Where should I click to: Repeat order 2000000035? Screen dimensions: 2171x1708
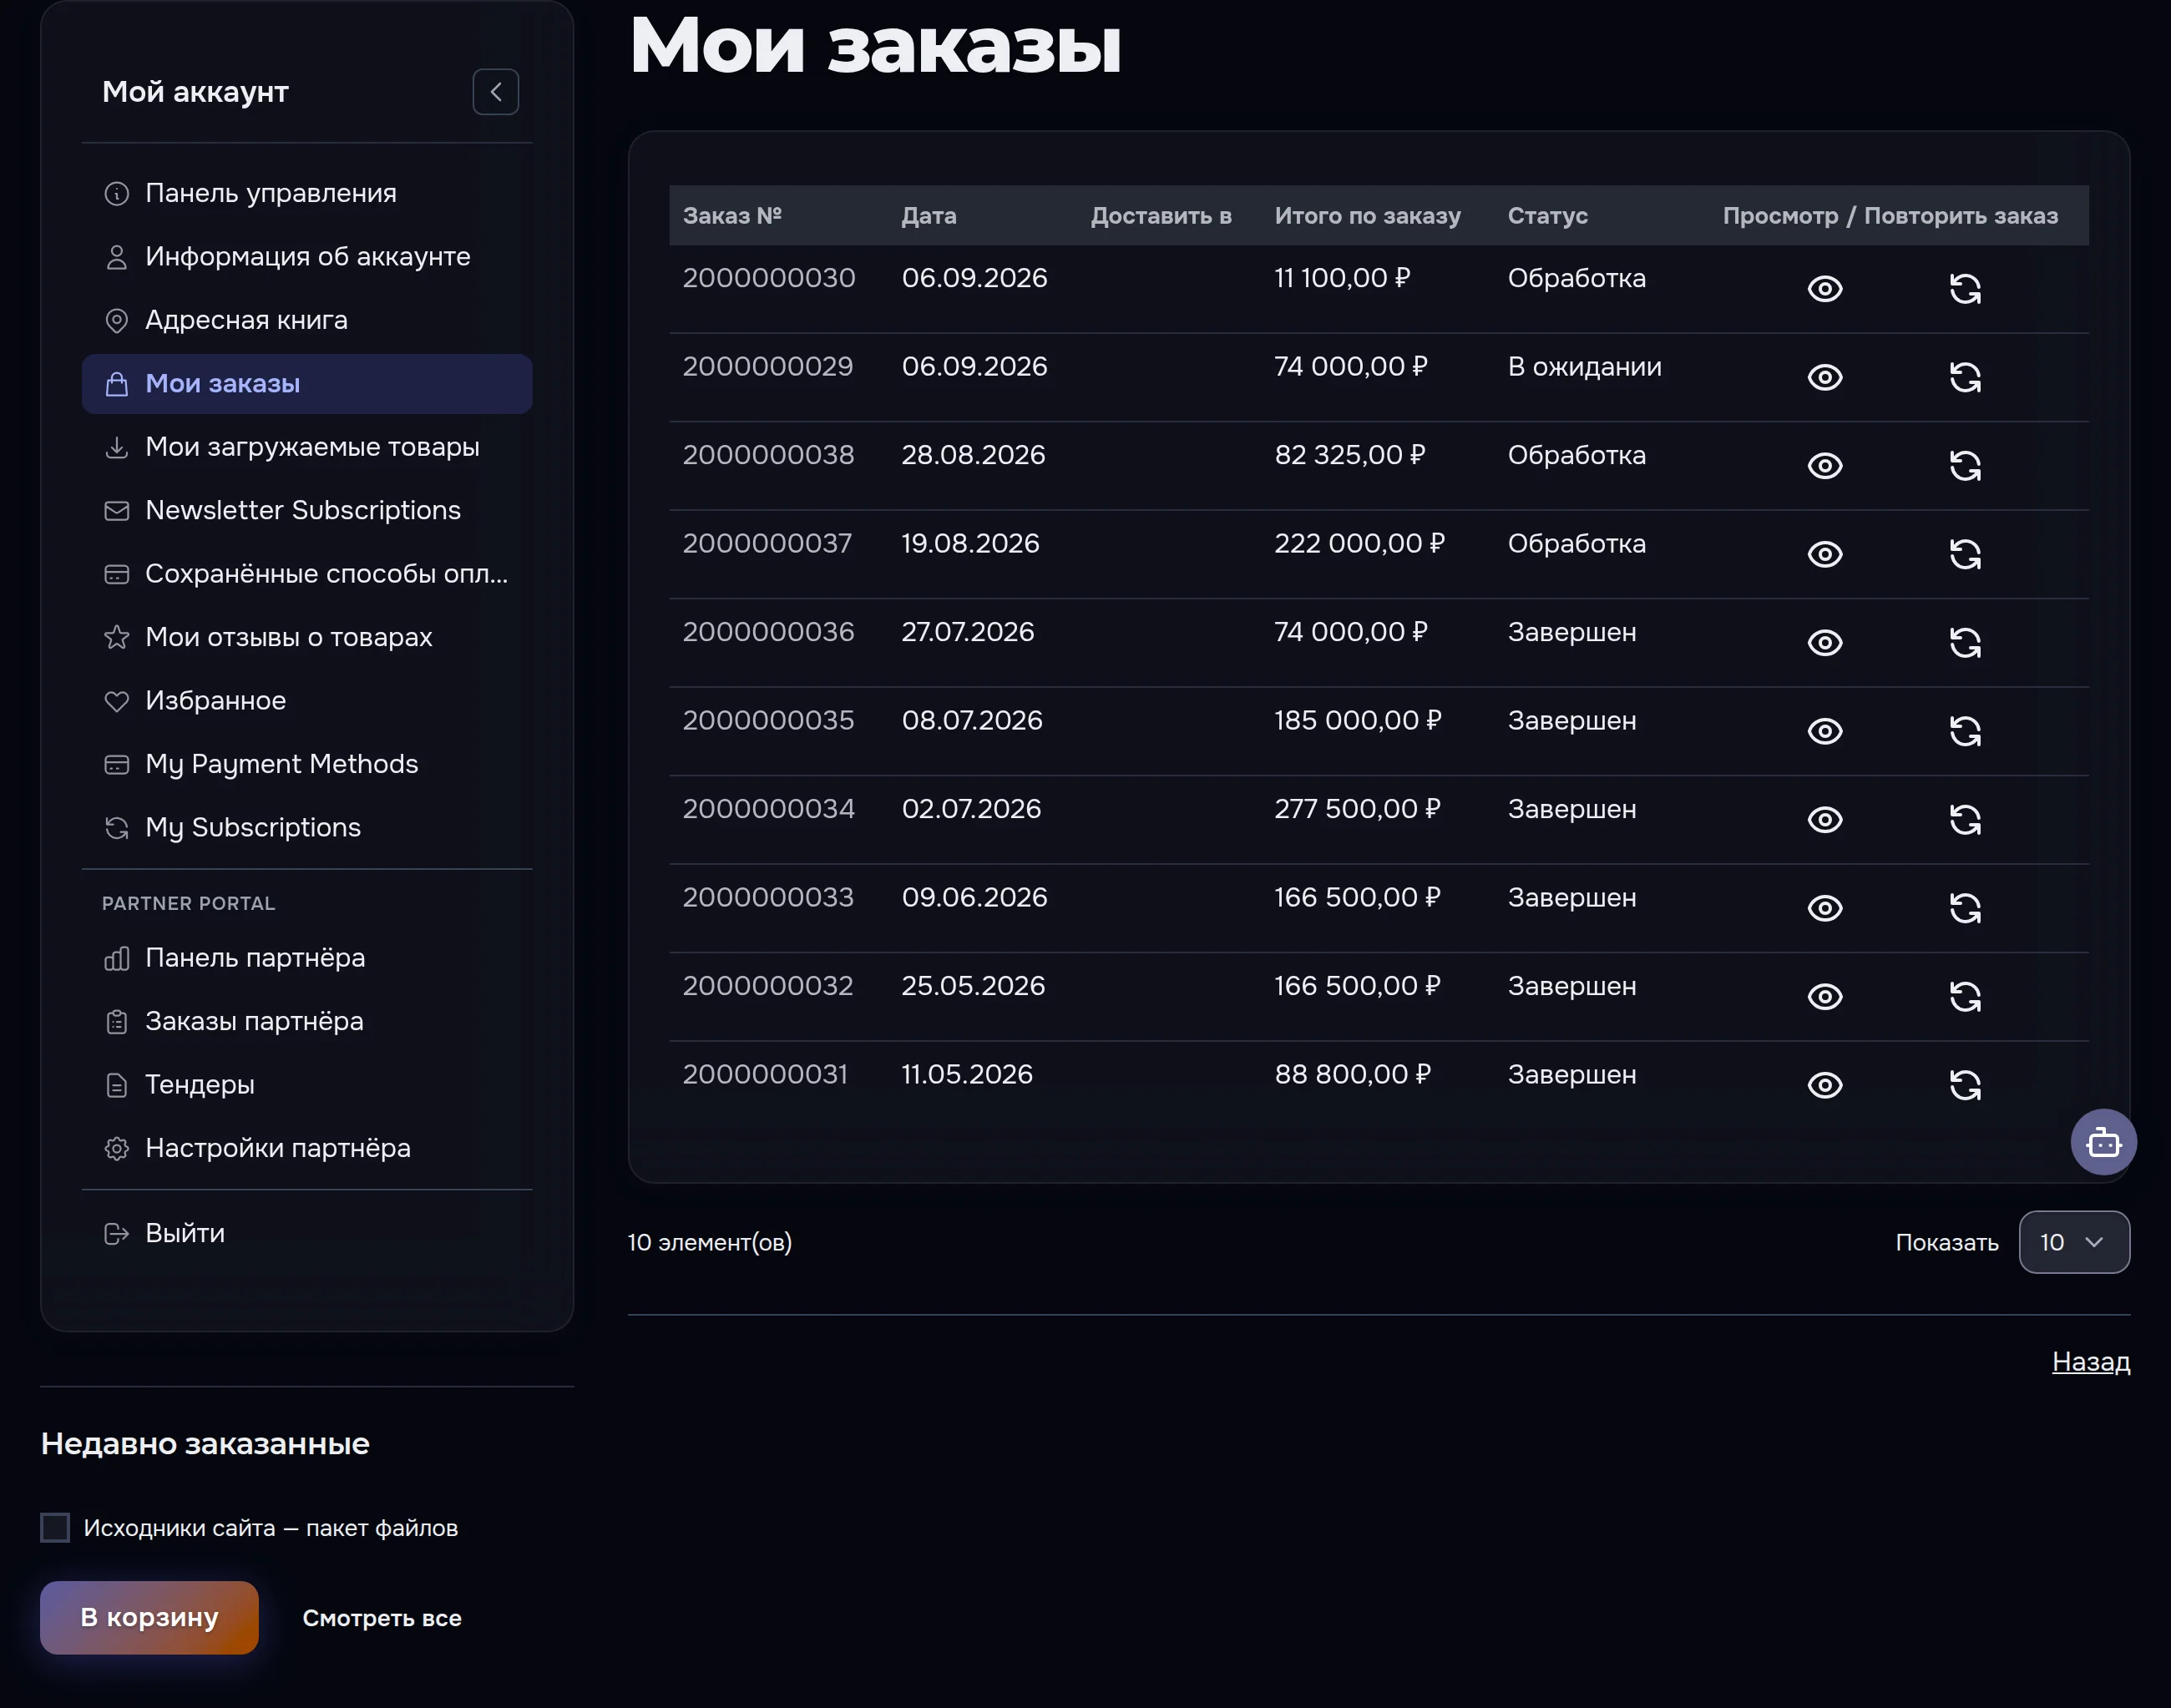1965,731
